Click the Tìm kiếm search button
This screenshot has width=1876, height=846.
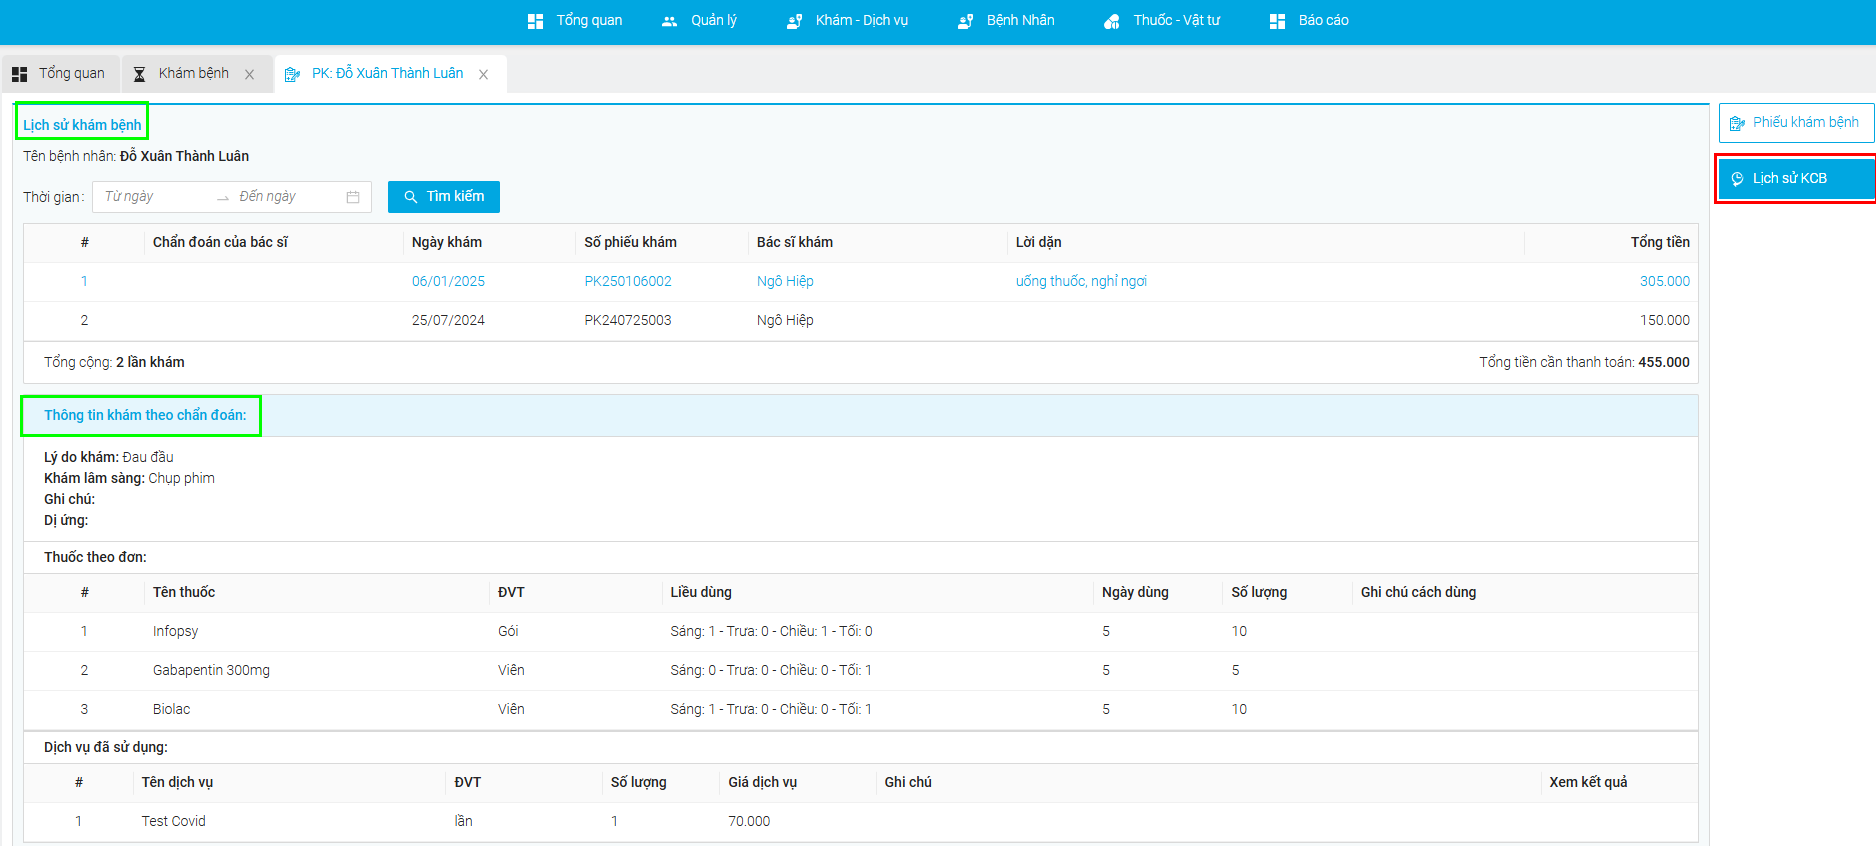click(444, 197)
